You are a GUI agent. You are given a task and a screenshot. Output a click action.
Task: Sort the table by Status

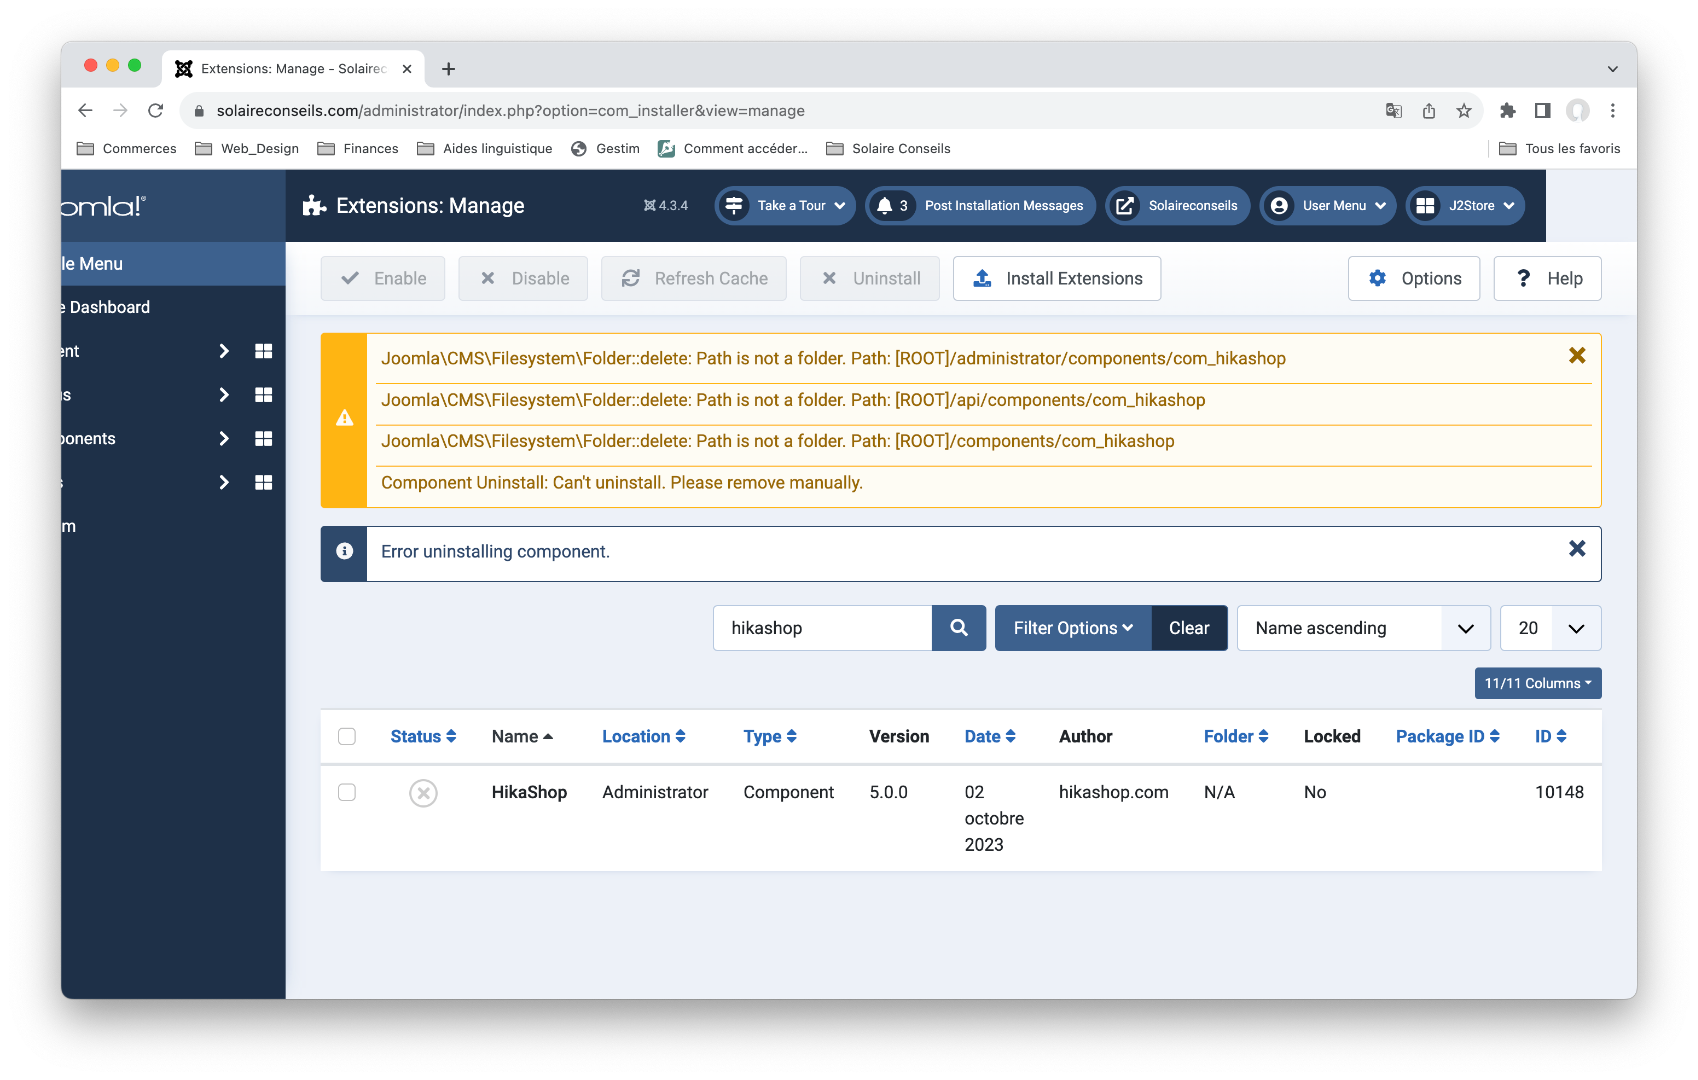[423, 737]
